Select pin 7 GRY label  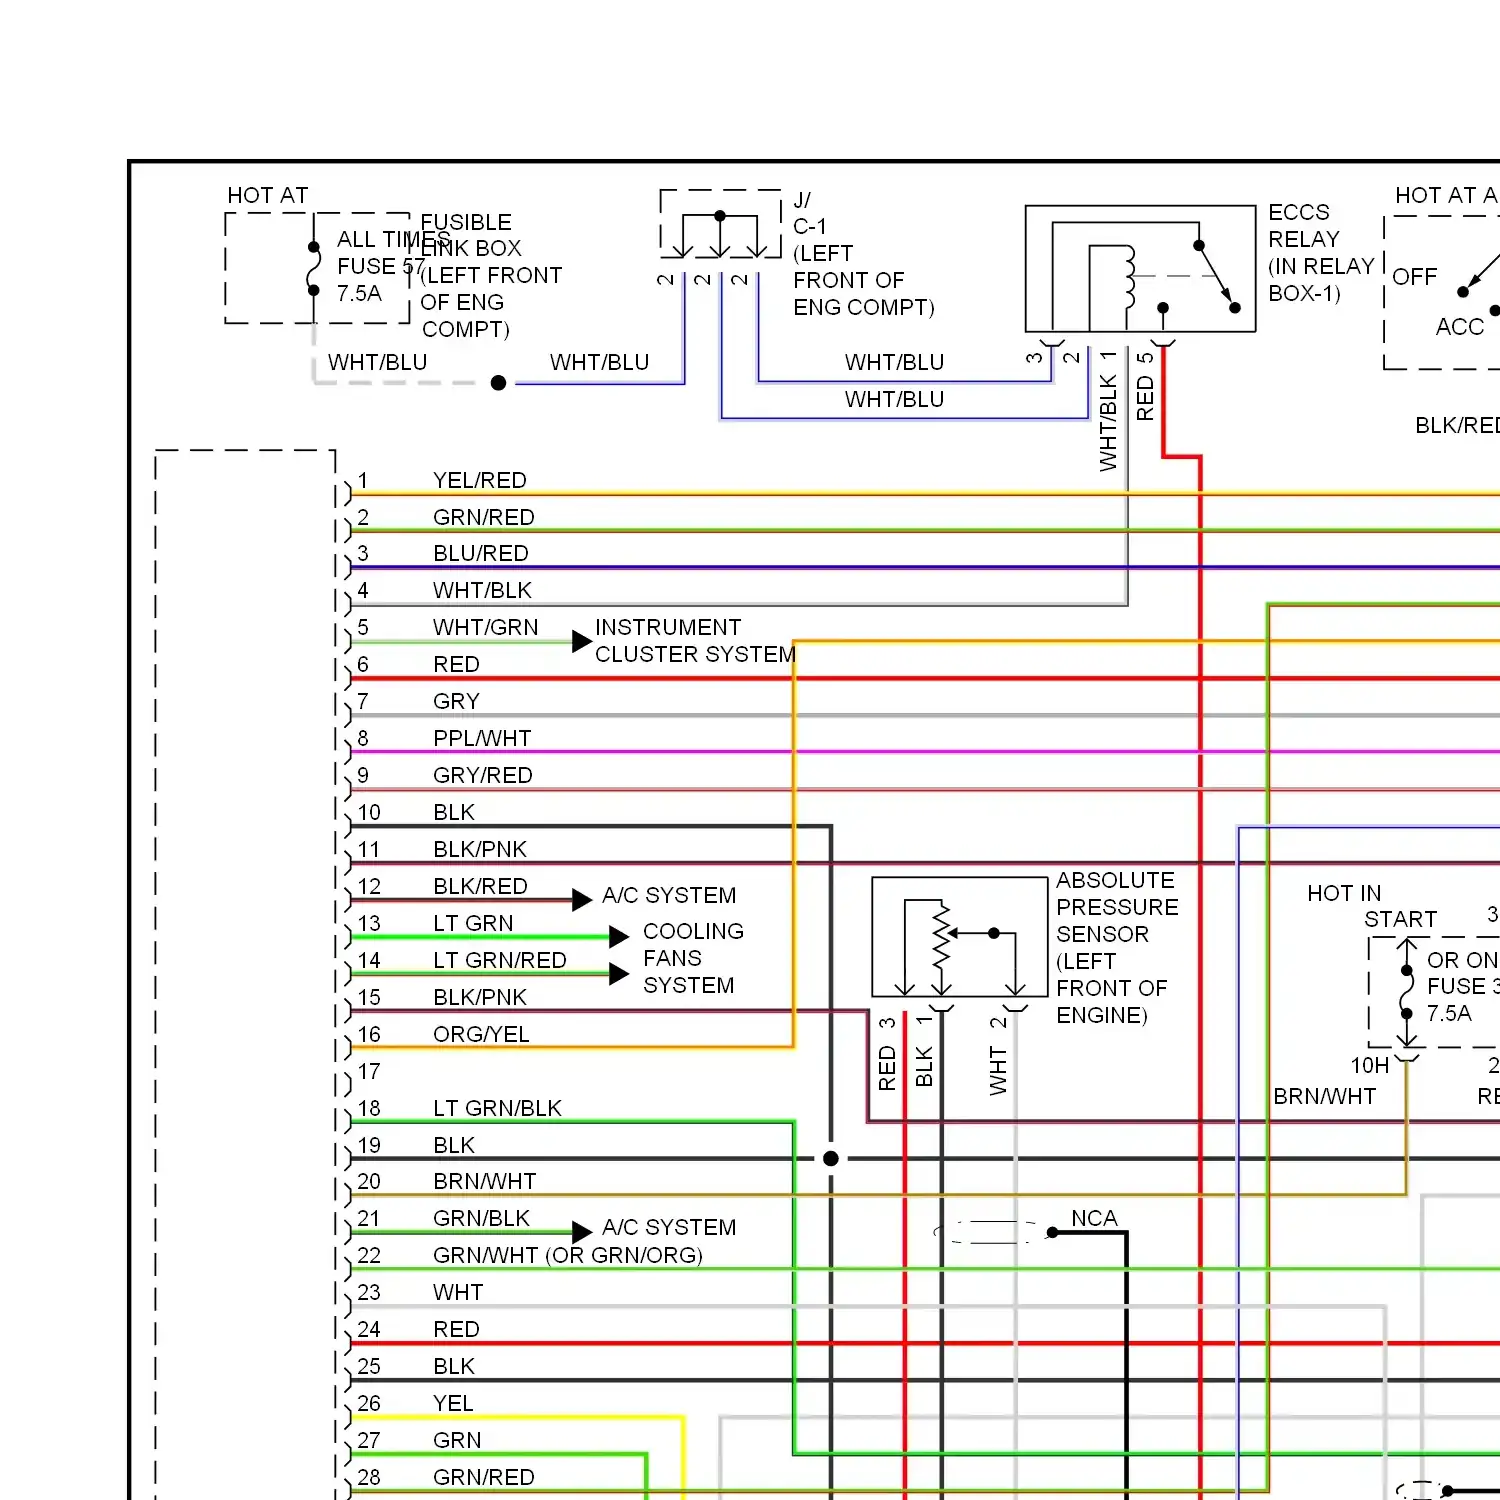[x=456, y=701]
